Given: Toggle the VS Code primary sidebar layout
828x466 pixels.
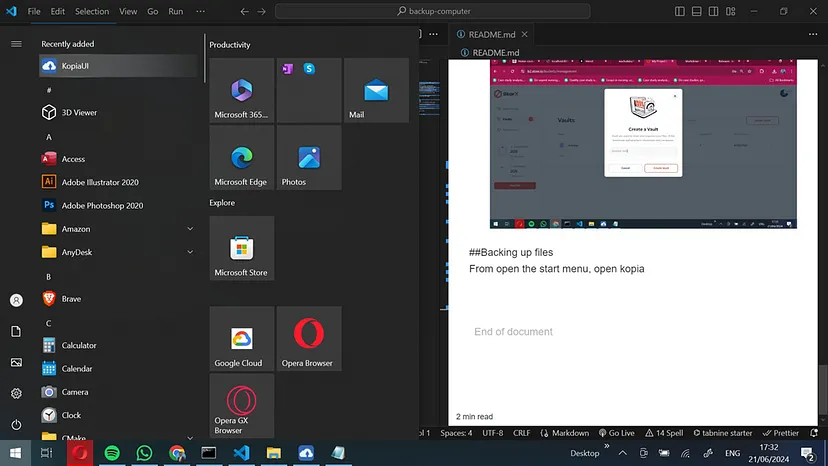Looking at the screenshot, I should (681, 11).
